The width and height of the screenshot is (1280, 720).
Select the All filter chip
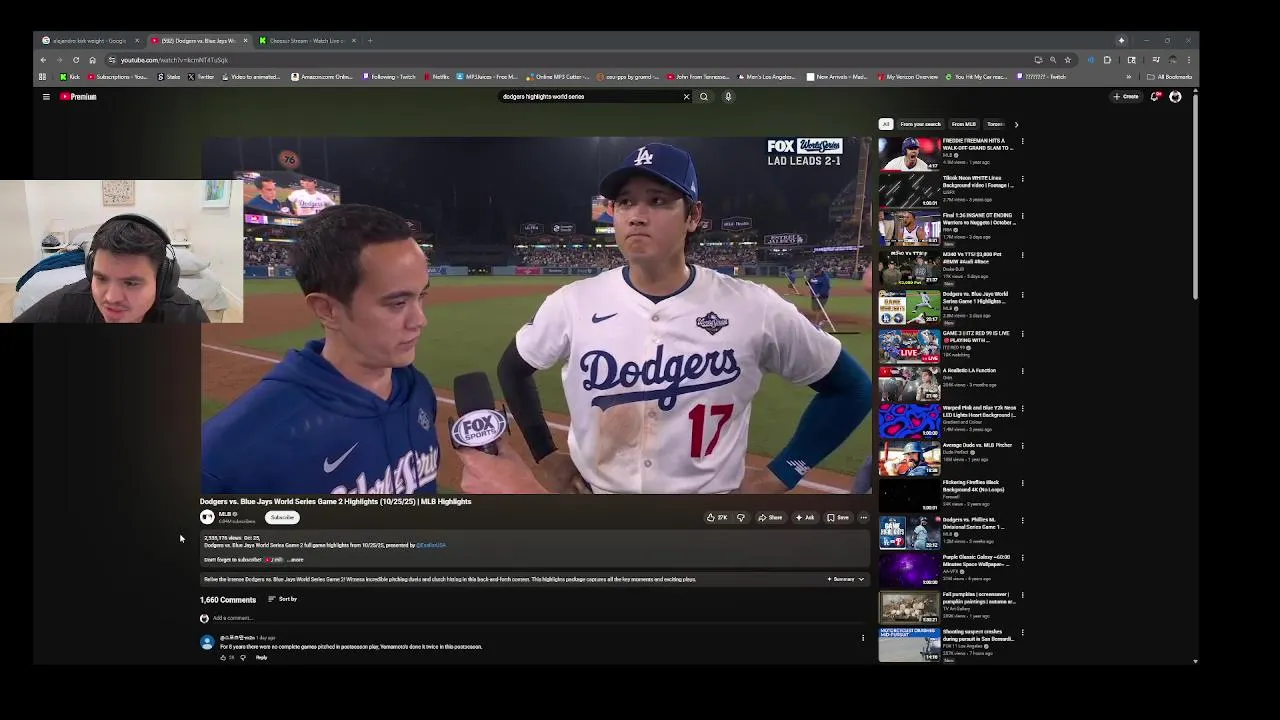tap(886, 124)
